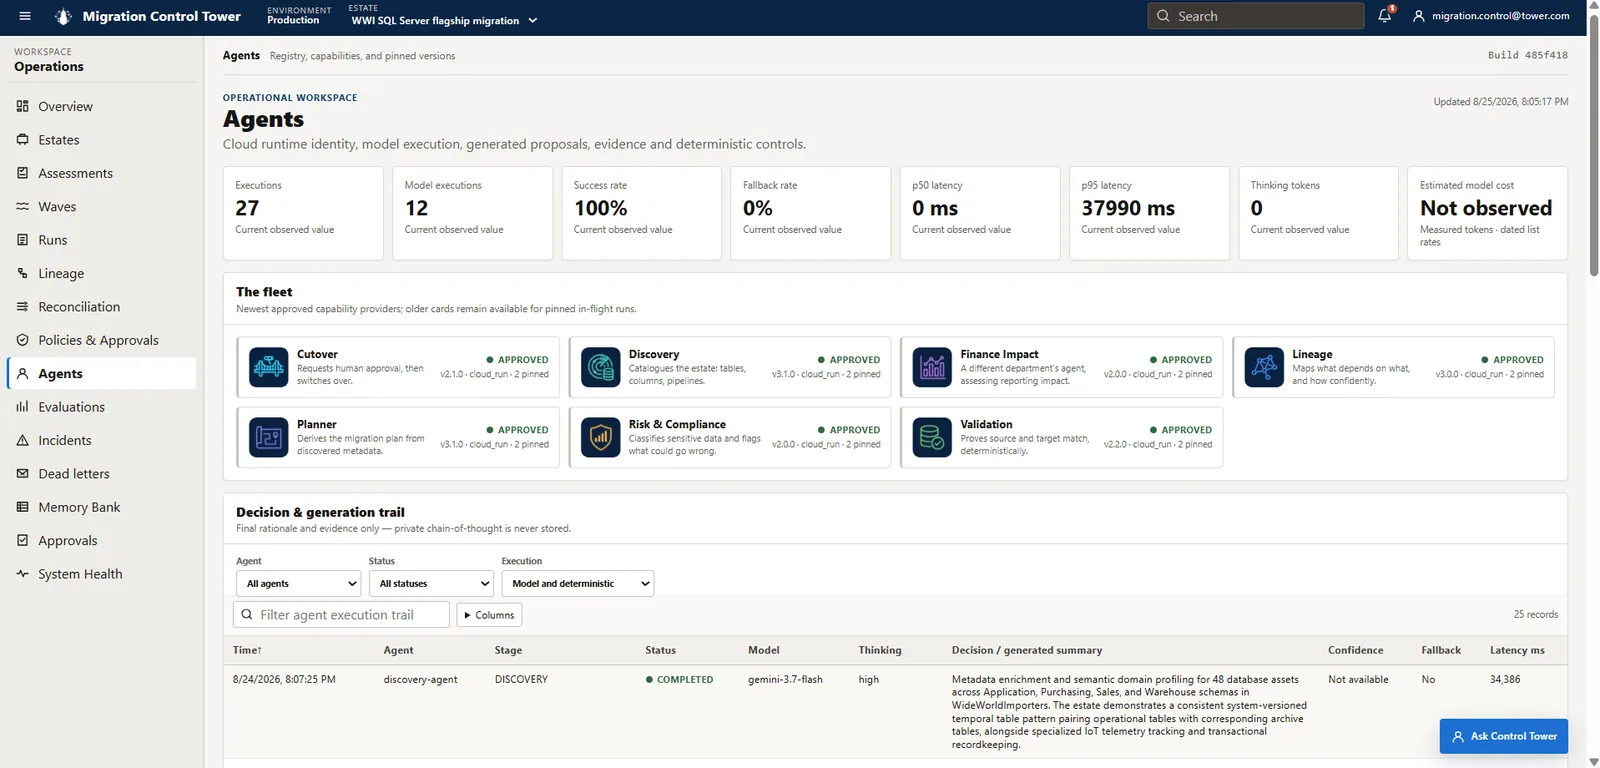Click the Memory Bank sidebar icon
Viewport: 1600px width, 768px height.
23,507
